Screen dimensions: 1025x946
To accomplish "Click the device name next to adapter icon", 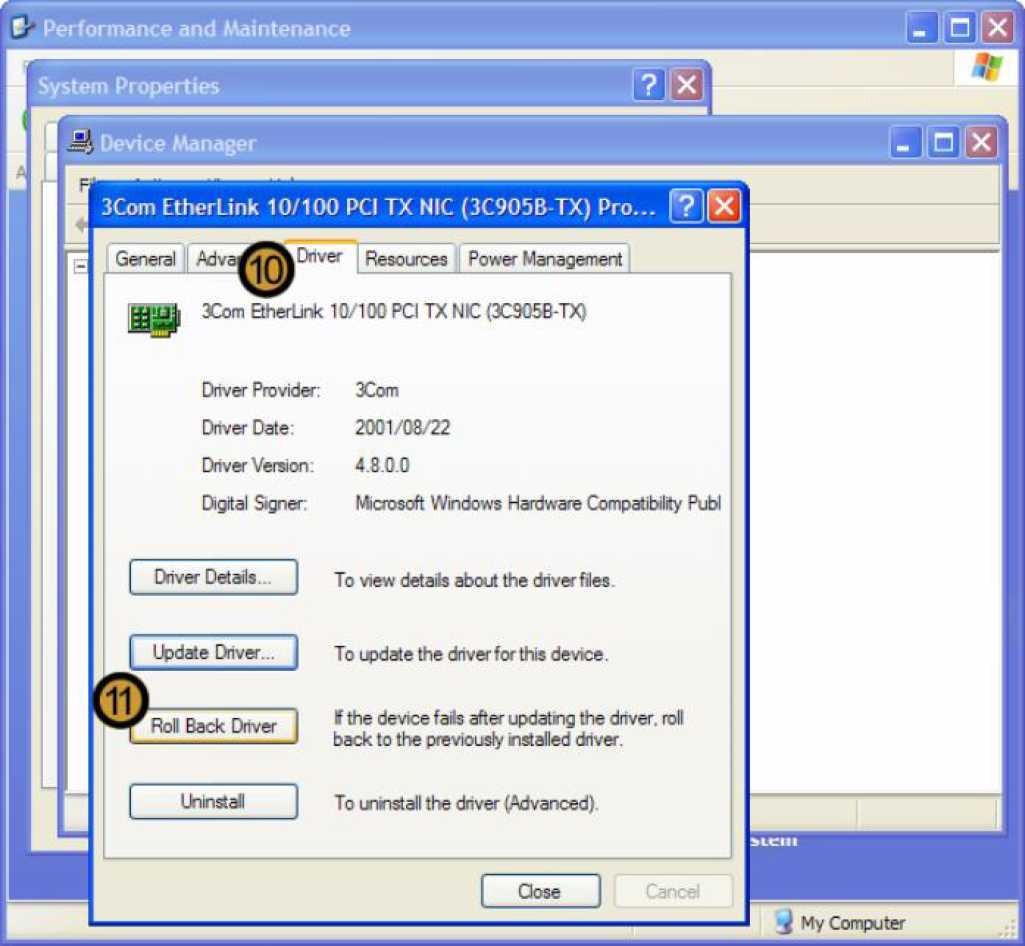I will 394,311.
